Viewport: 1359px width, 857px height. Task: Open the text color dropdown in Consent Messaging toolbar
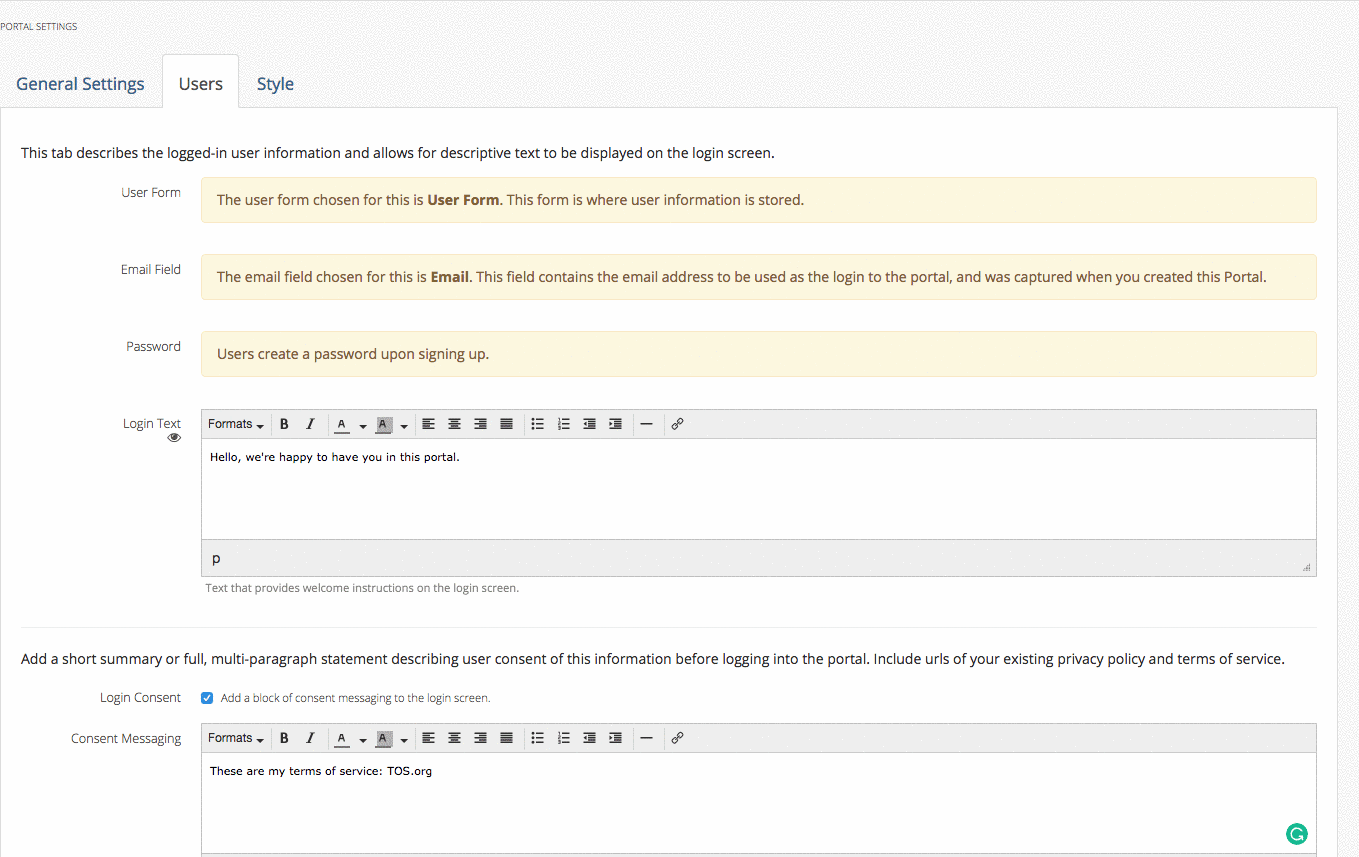[362, 737]
